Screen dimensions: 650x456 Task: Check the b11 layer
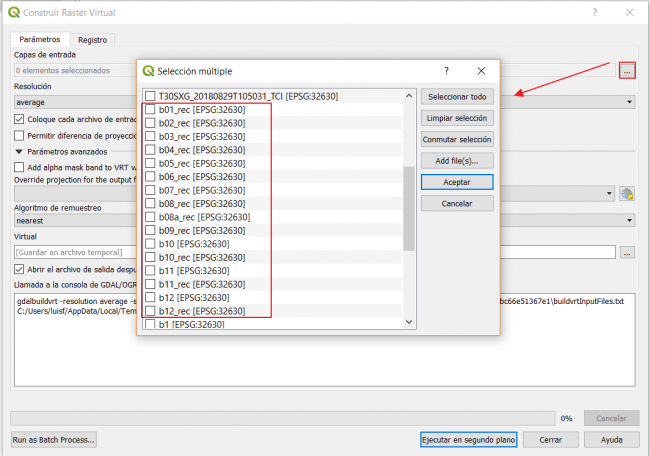(x=150, y=271)
